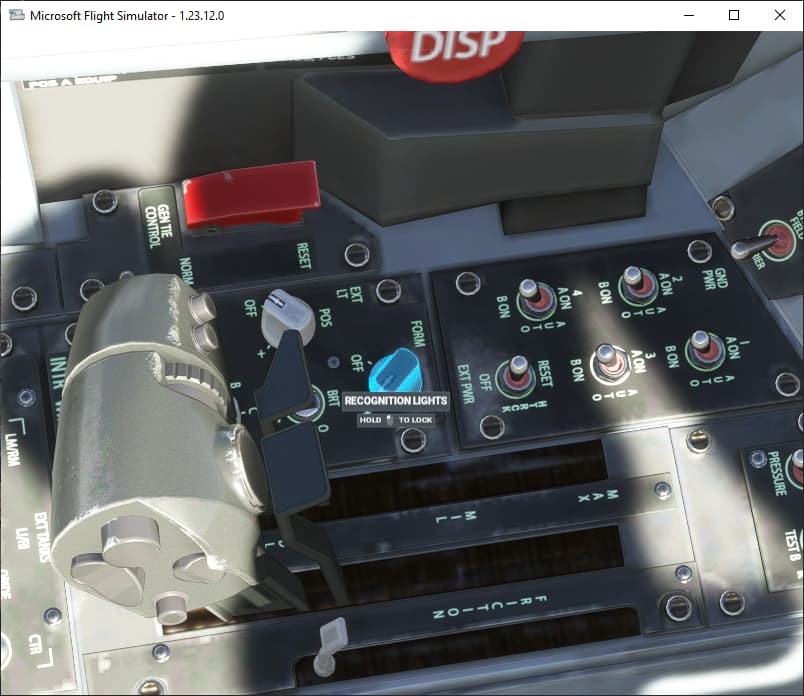The image size is (804, 696).
Task: Push the red DISP button
Action: click(x=455, y=54)
